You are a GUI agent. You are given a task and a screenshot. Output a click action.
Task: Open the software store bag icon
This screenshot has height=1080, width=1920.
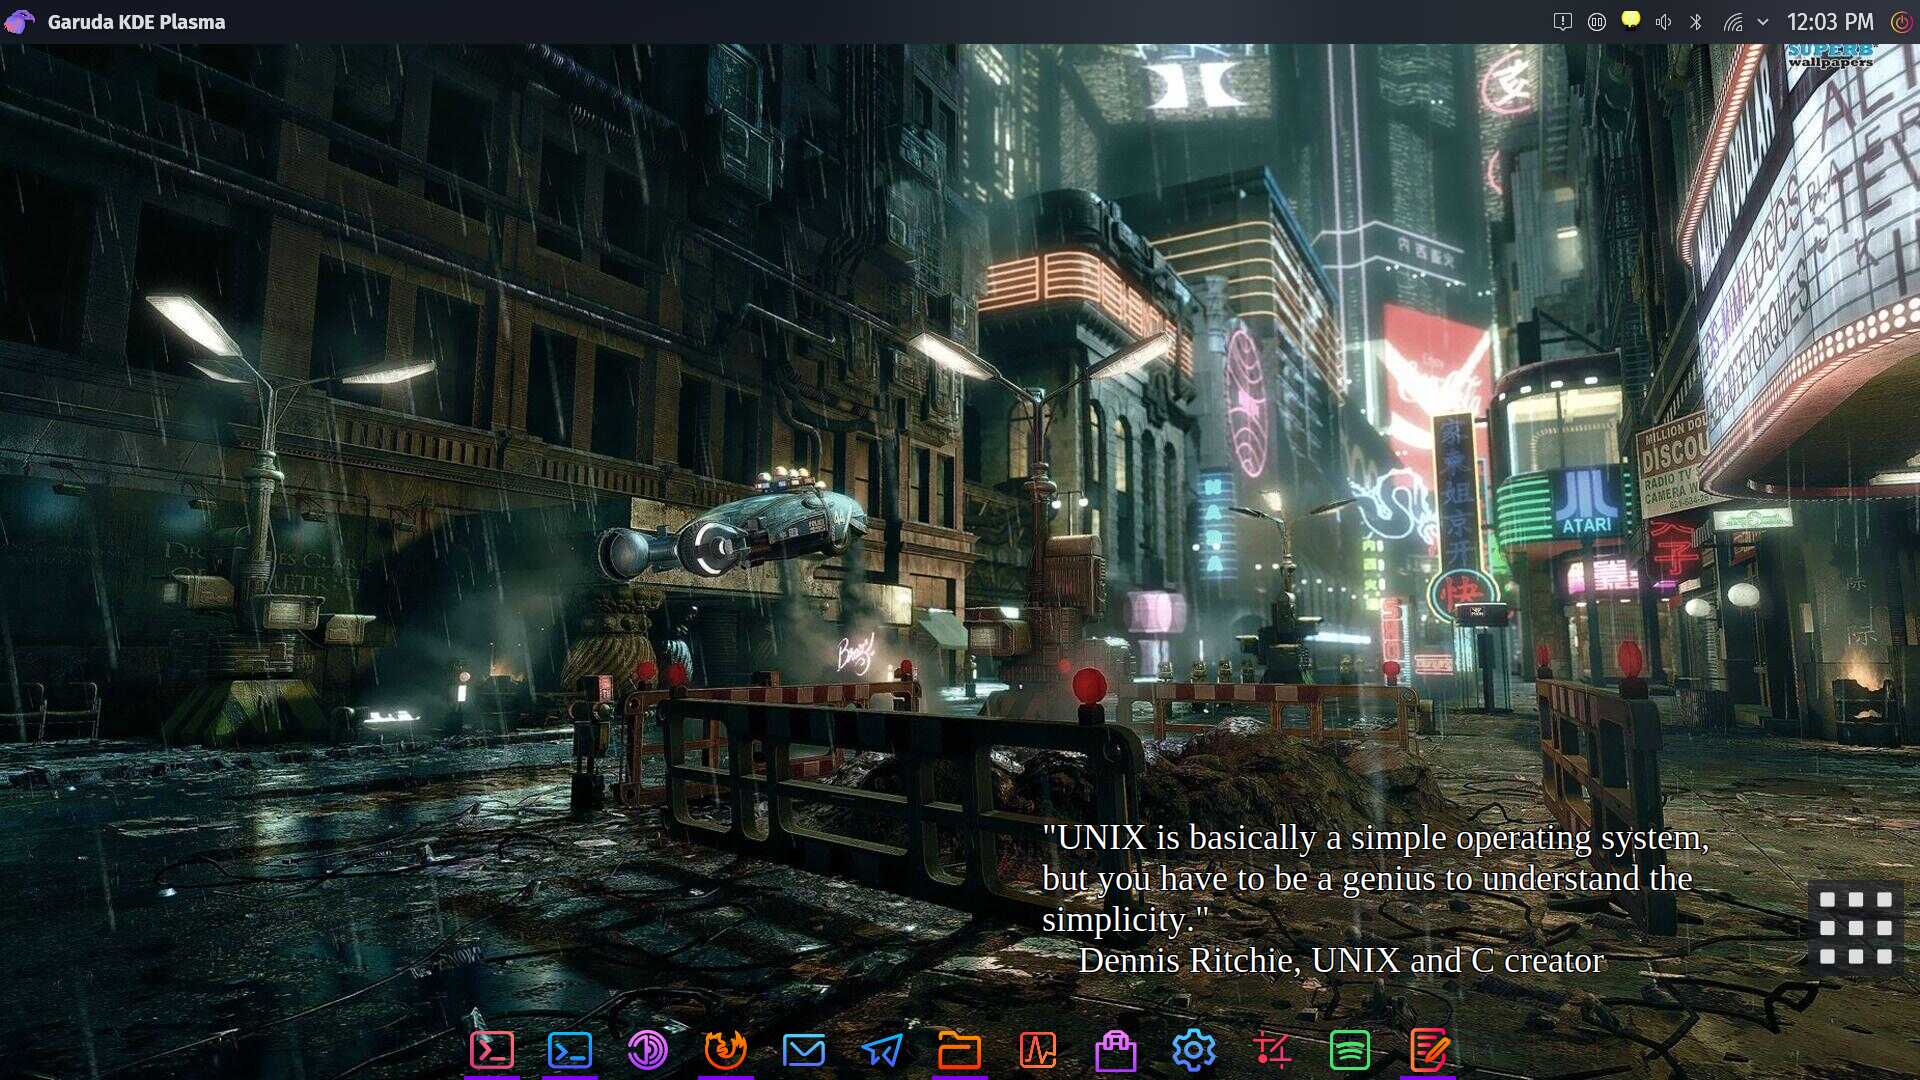coord(1116,1050)
